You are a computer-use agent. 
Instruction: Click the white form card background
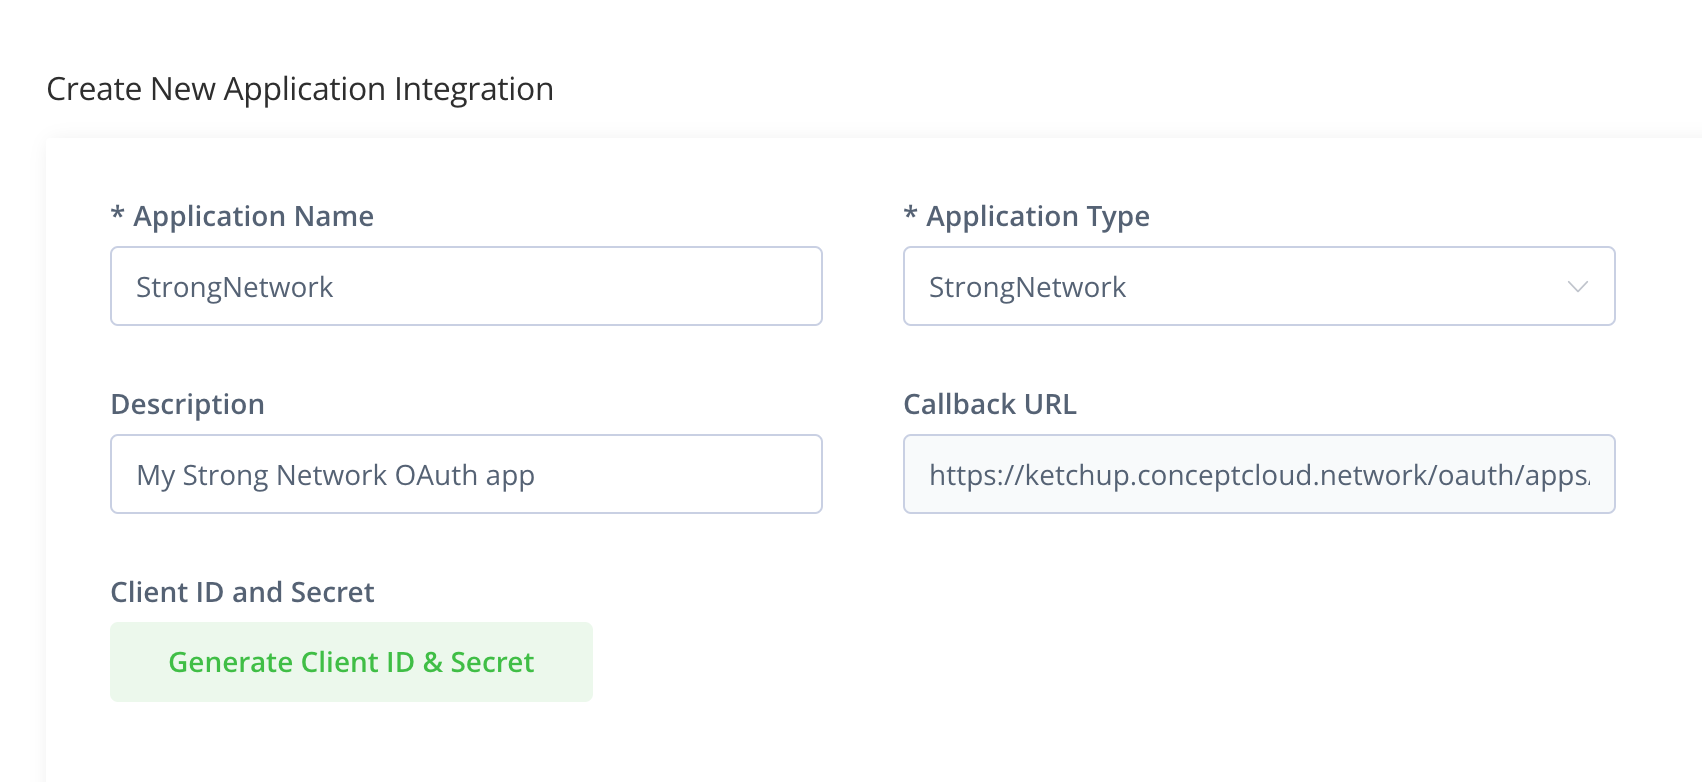(1200, 650)
